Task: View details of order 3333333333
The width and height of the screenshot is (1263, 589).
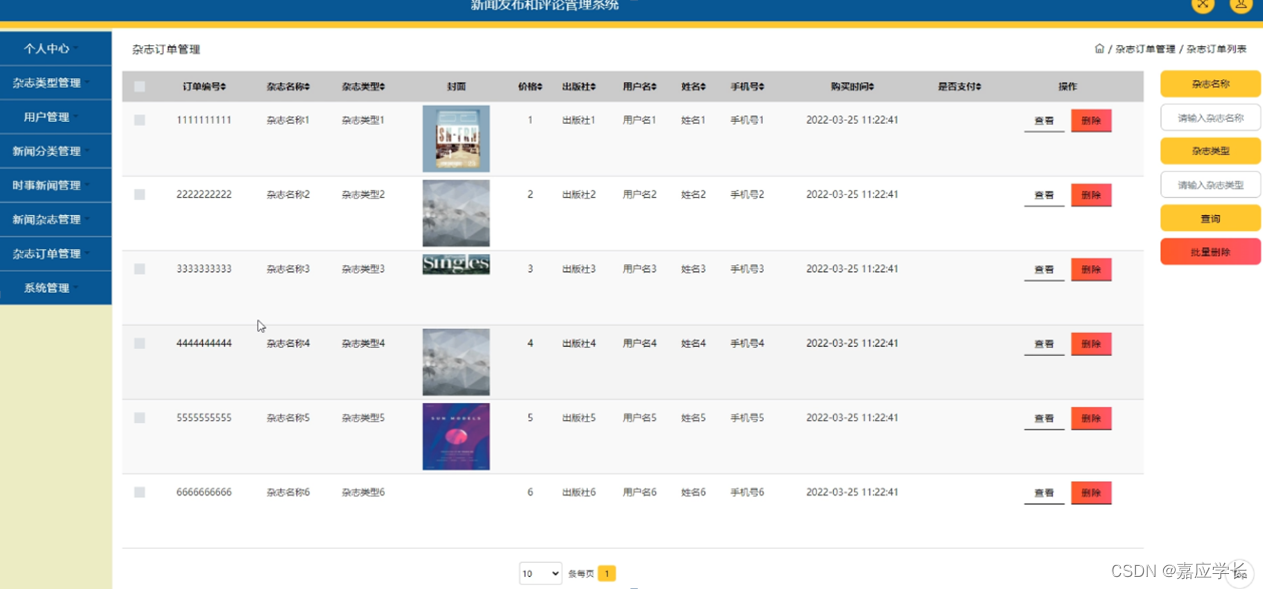Action: pos(1044,270)
